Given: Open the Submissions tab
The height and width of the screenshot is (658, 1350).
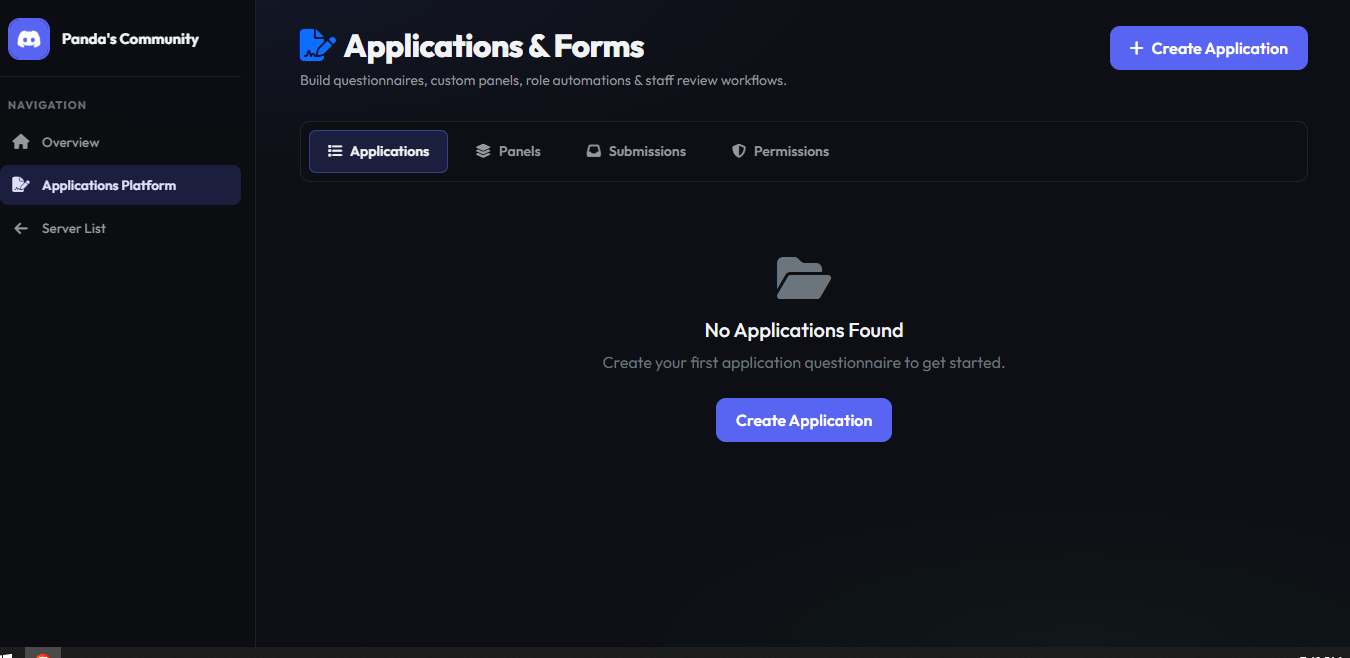Looking at the screenshot, I should 636,151.
